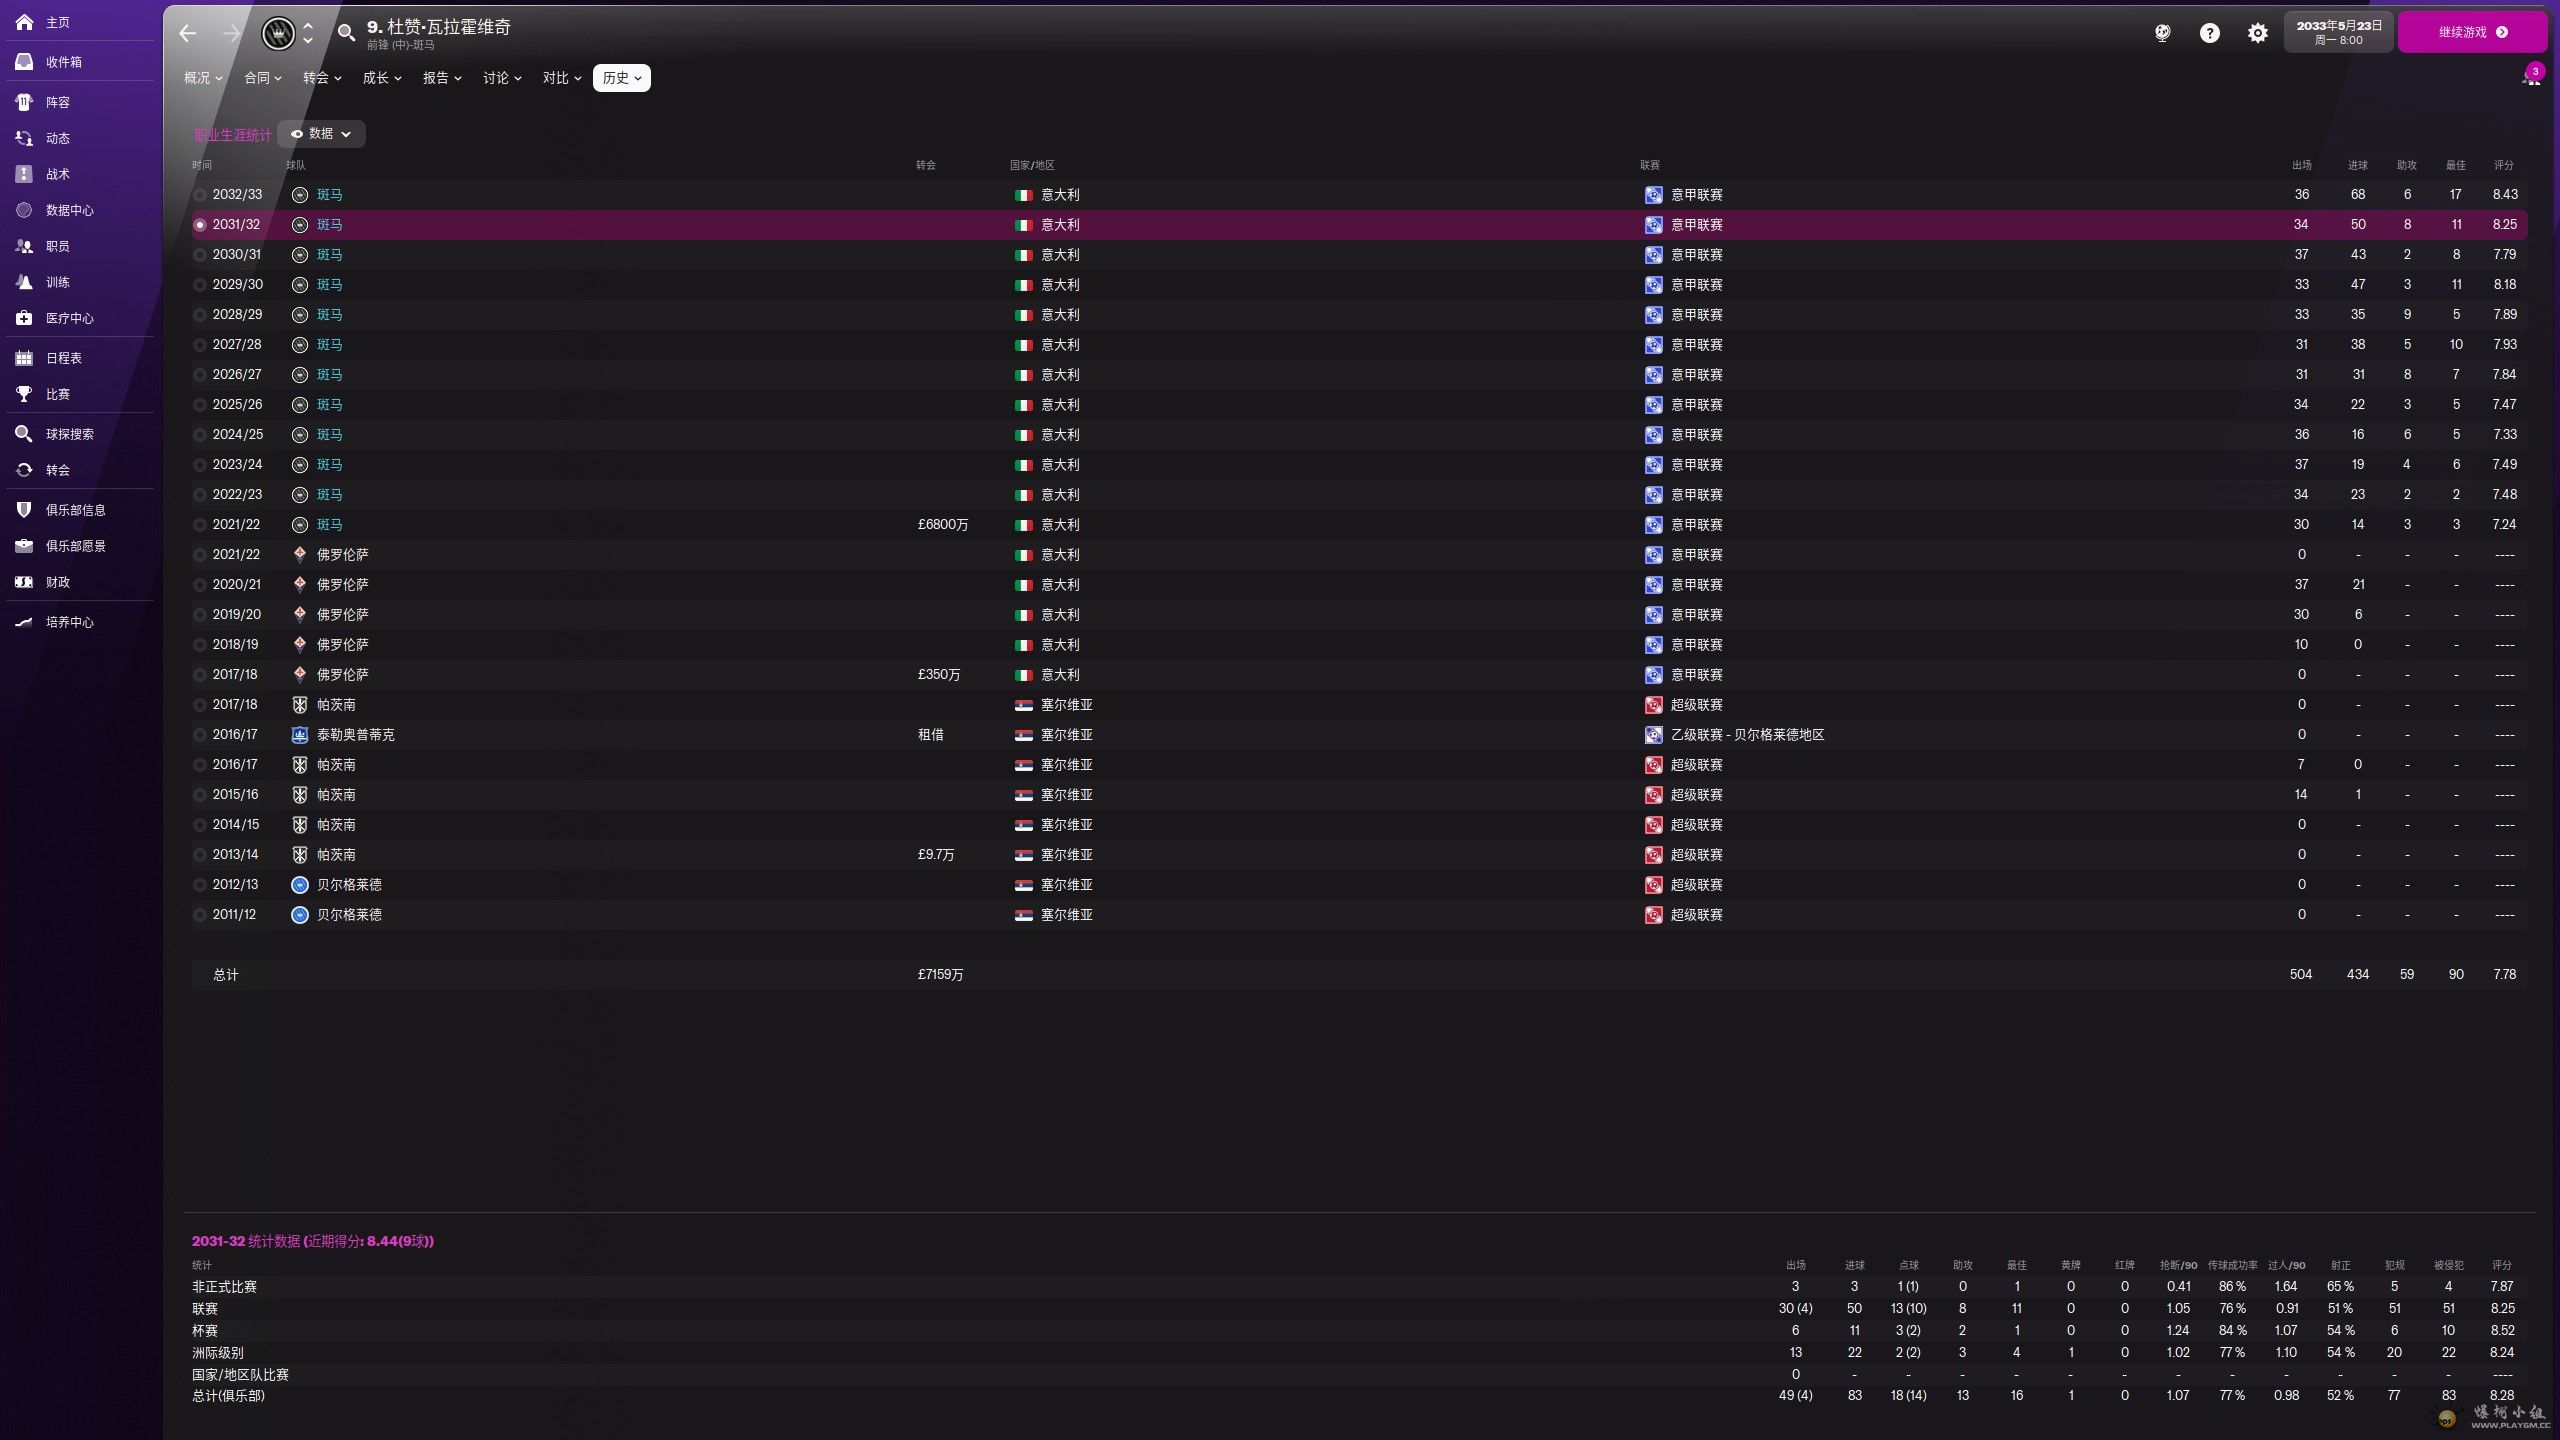Viewport: 2560px width, 1440px height.
Task: Click the help question mark icon
Action: 2209,33
